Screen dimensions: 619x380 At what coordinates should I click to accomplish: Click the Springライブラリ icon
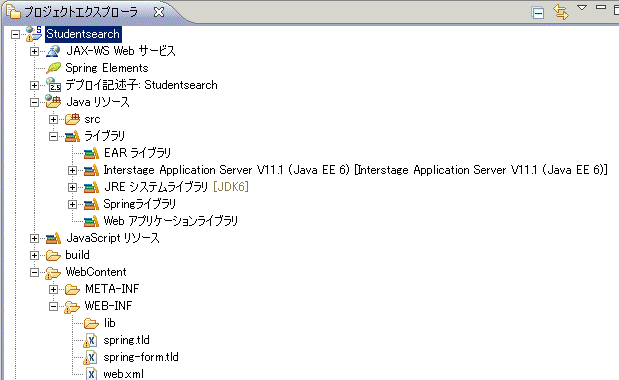(92, 204)
